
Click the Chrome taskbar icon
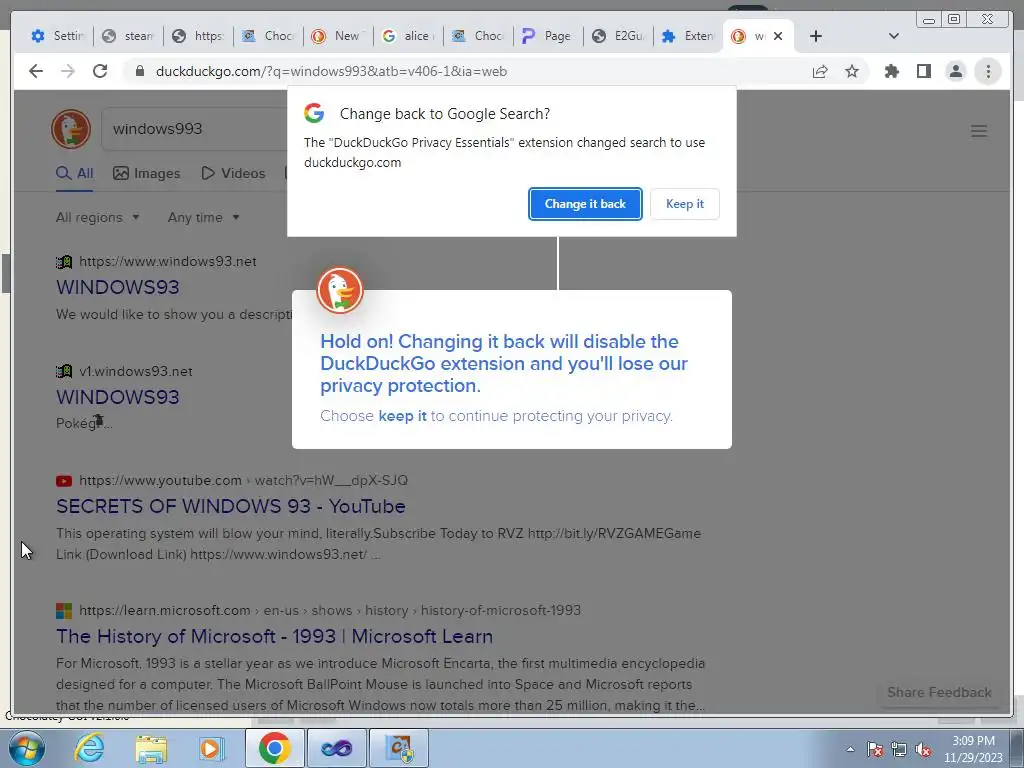[x=274, y=748]
